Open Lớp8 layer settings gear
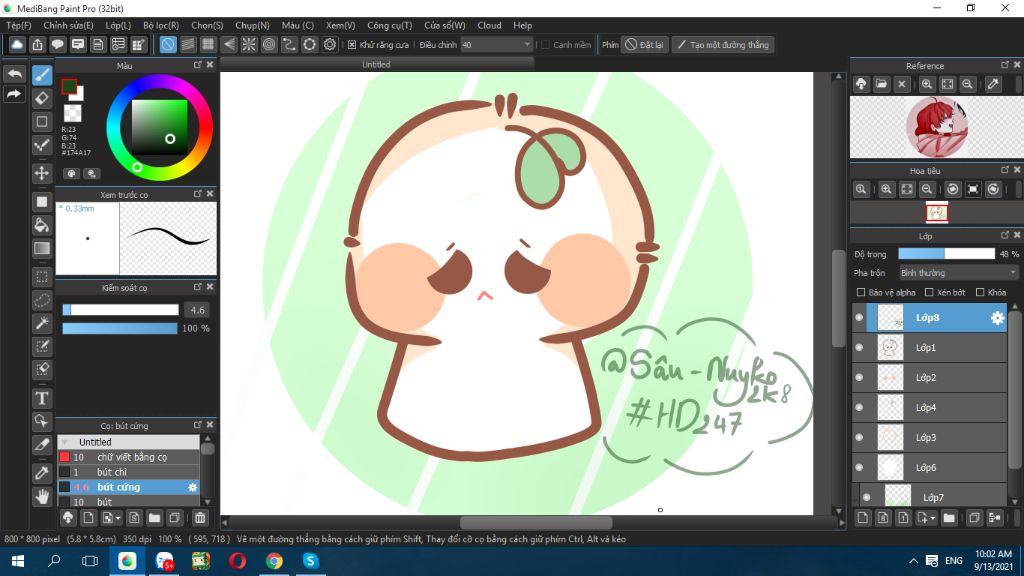 pos(997,317)
